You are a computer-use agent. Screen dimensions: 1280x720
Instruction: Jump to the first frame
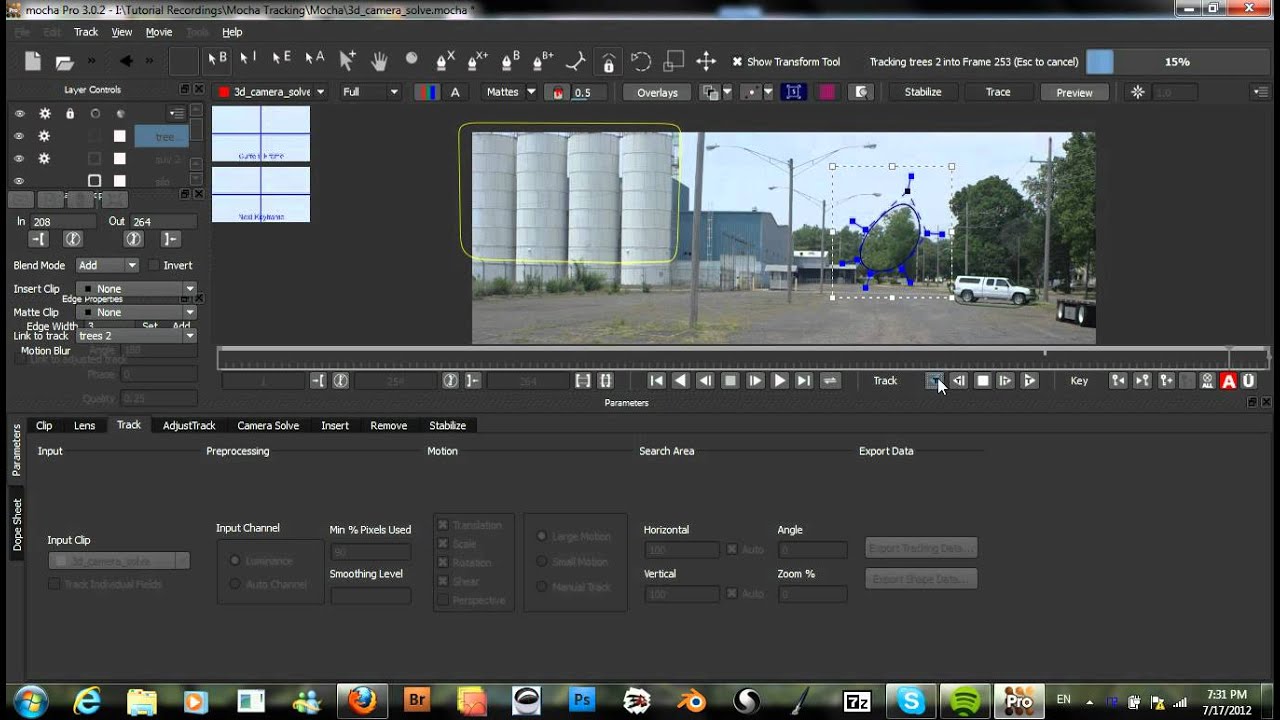[x=656, y=380]
